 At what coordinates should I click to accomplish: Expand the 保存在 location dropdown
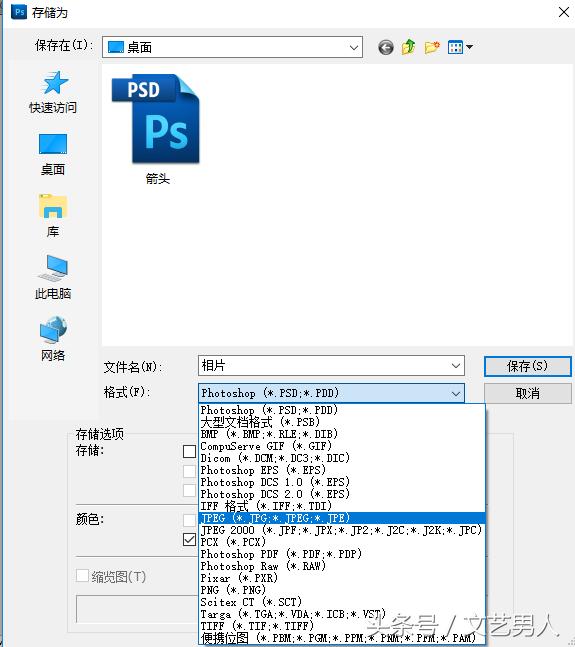pos(353,47)
